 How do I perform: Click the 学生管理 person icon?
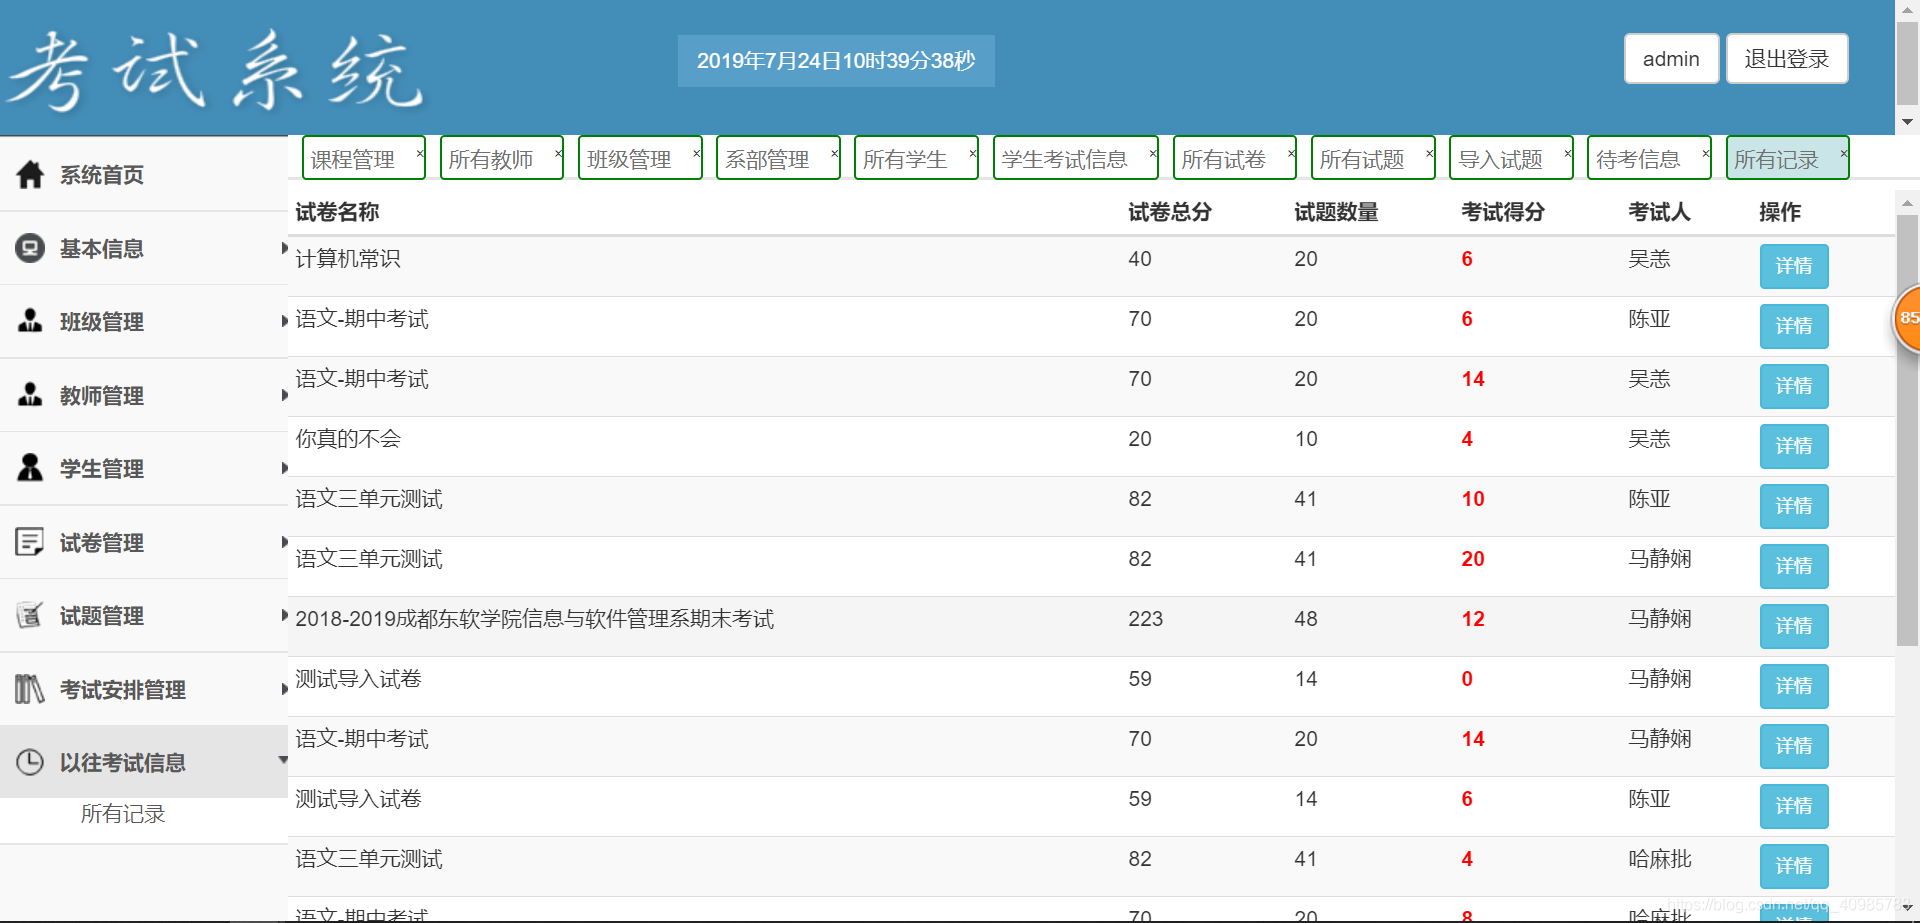tap(30, 468)
